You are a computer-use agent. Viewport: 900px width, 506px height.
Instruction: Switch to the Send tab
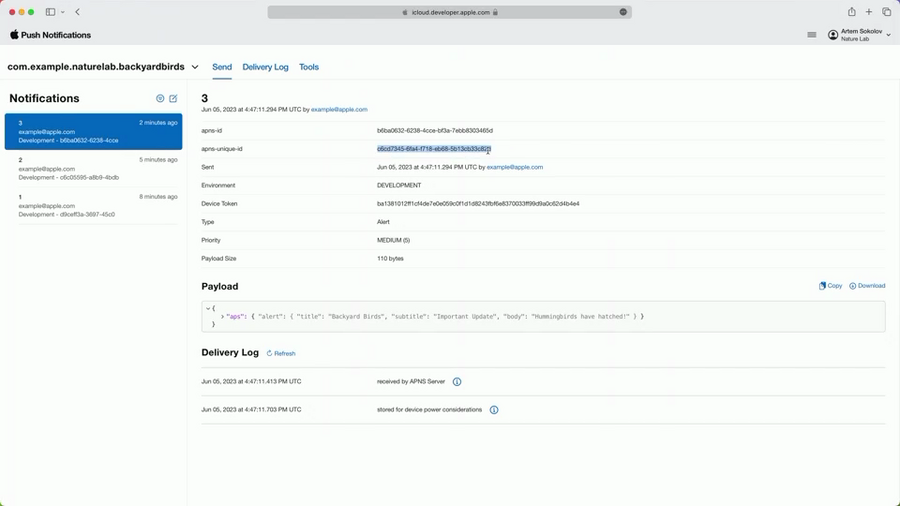(222, 67)
